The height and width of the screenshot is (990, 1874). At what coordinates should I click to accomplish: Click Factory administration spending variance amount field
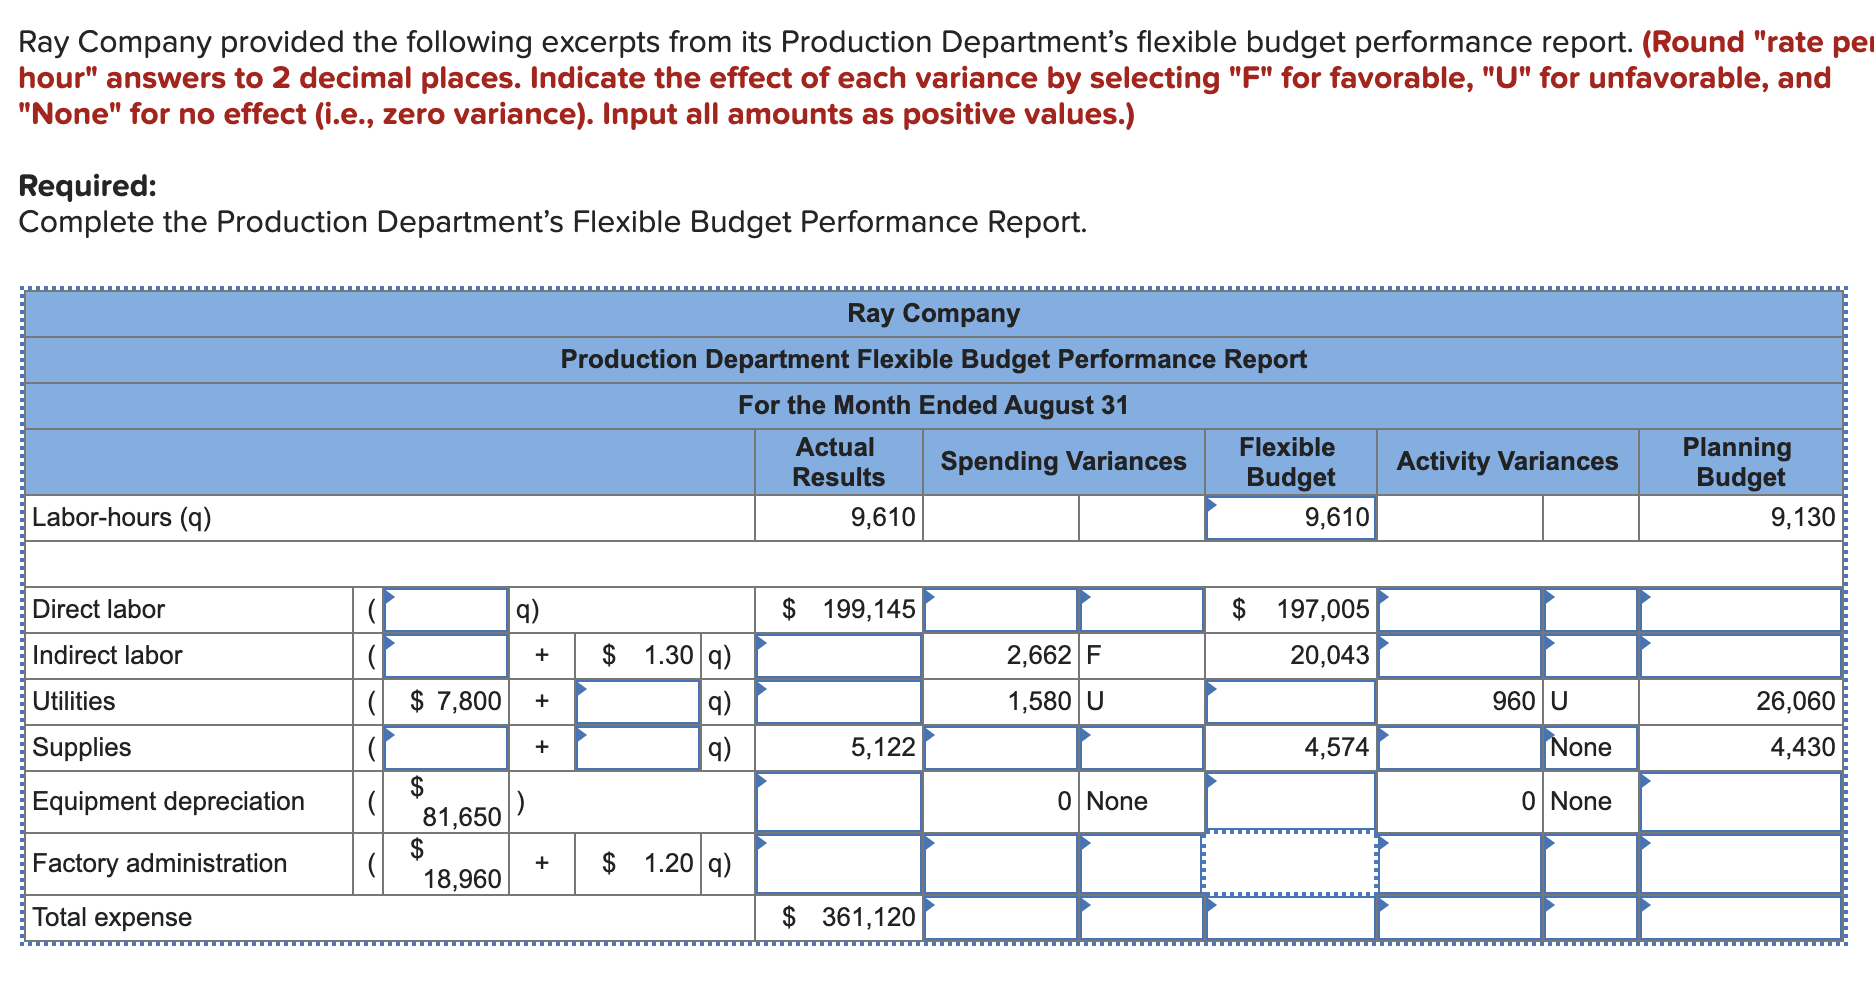[x=1001, y=863]
